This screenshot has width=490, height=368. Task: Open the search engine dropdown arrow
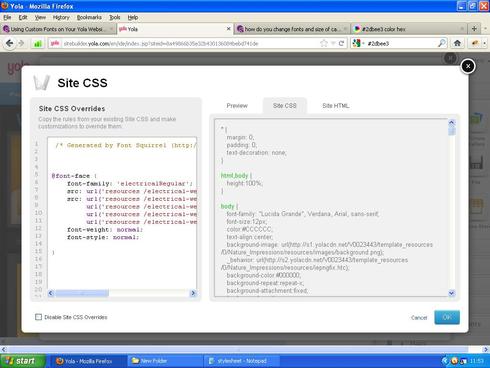click(363, 43)
